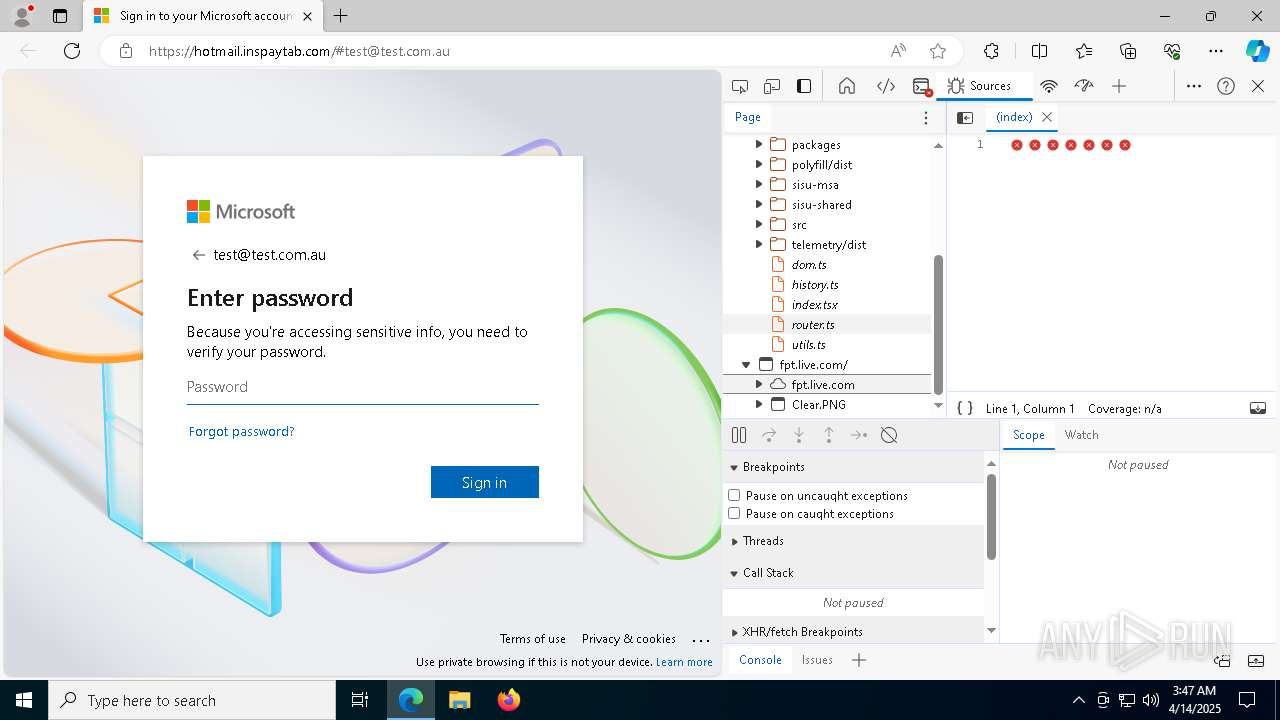Focus the Password input field
This screenshot has width=1280, height=720.
(363, 387)
